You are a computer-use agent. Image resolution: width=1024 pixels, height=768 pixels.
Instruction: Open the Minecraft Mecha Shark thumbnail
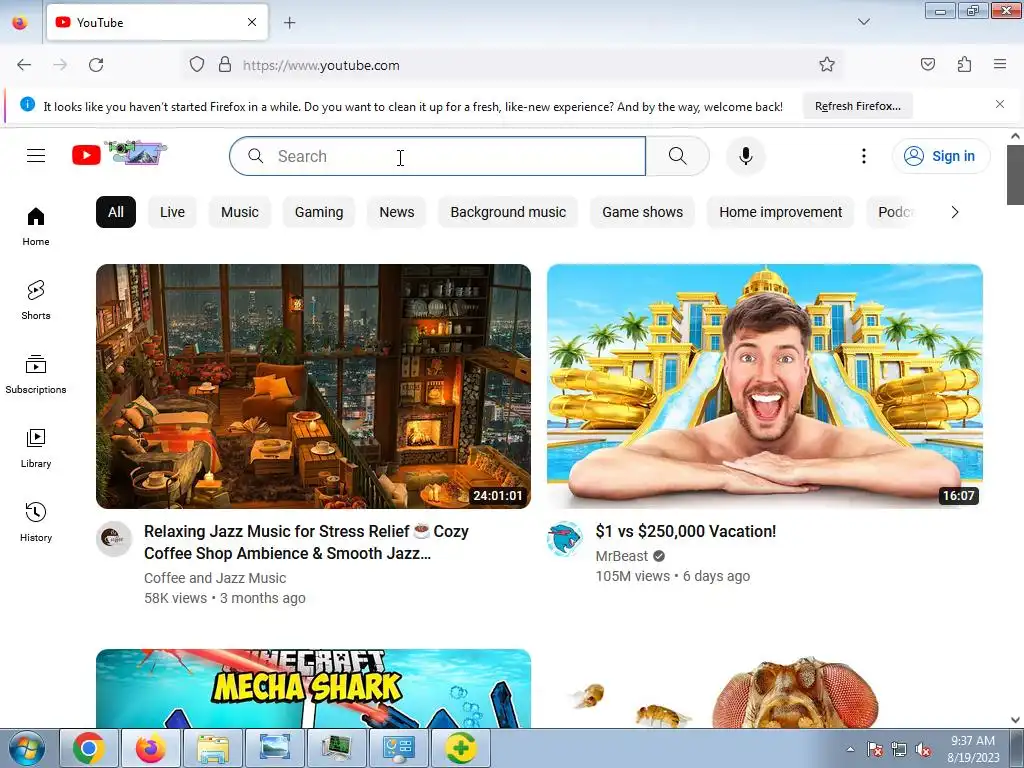coord(313,688)
